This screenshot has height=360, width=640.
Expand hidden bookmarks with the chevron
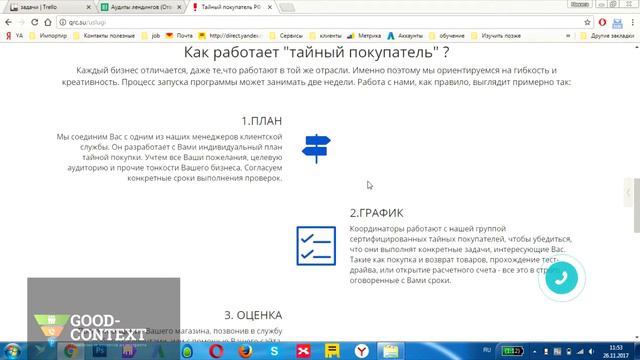568,36
